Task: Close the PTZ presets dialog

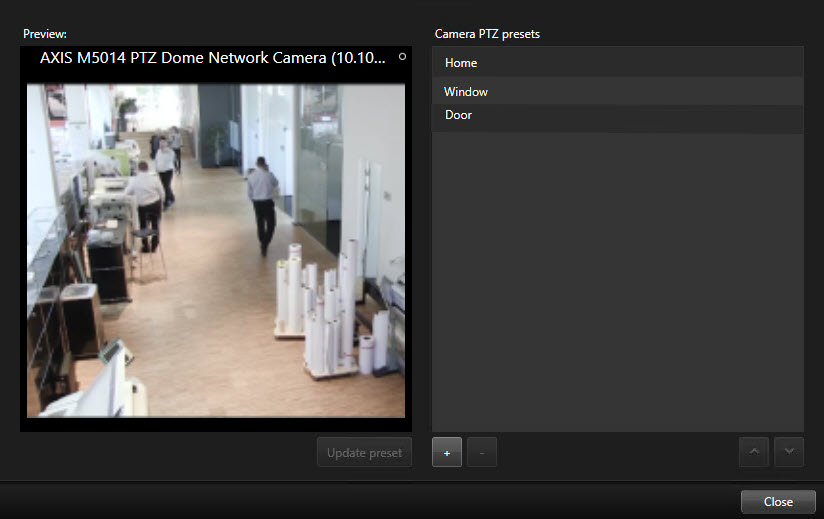Action: pos(777,501)
